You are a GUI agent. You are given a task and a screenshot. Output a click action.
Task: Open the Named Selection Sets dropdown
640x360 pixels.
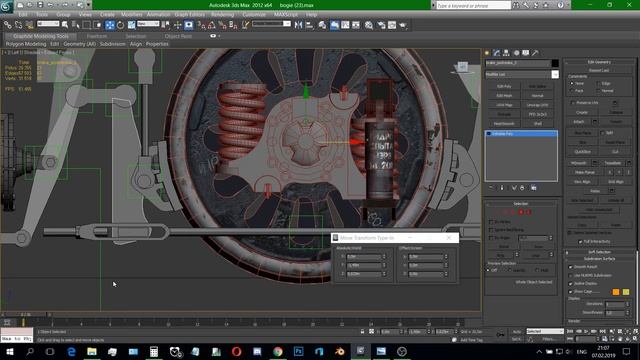[x=271, y=24]
